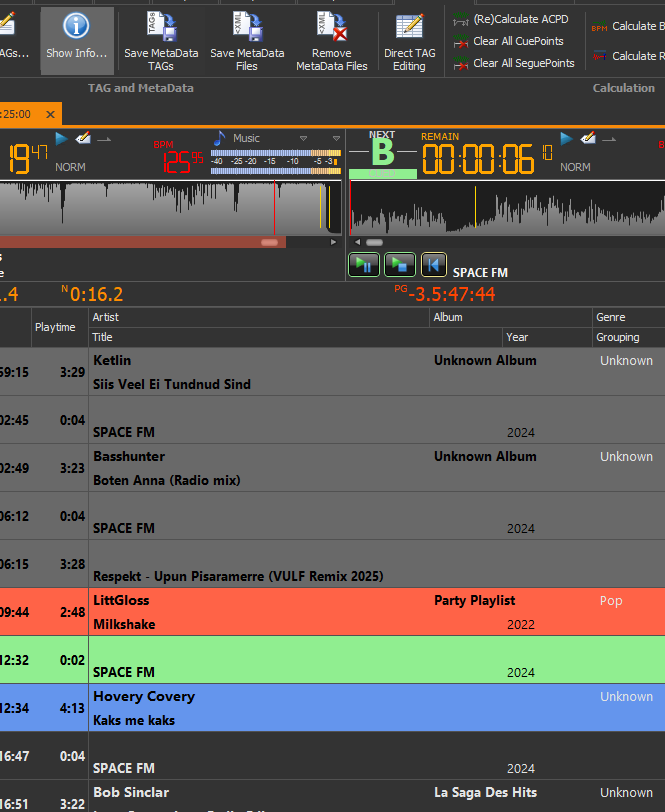Open the Music dropdown arrow in player A
The height and width of the screenshot is (812, 665).
coord(304,138)
